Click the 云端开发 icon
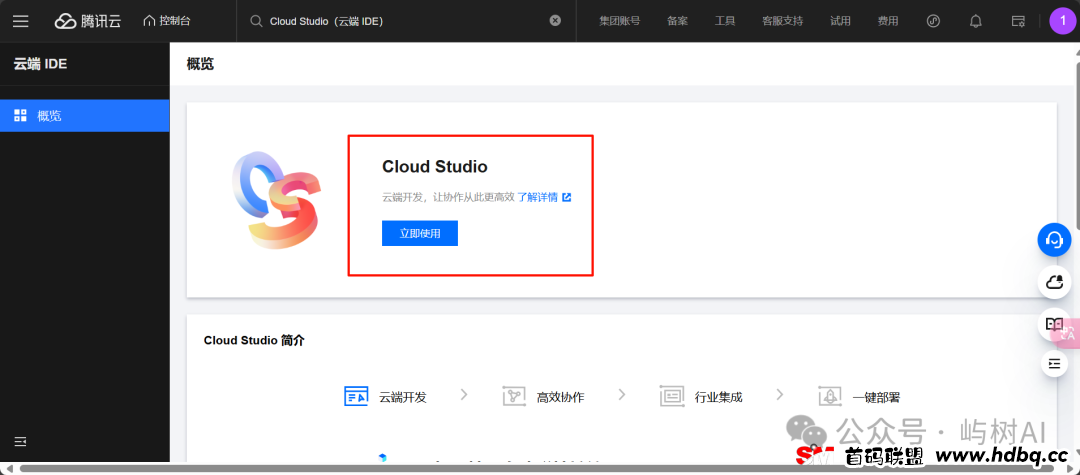Screen dimensions: 1080x475 [x=356, y=397]
